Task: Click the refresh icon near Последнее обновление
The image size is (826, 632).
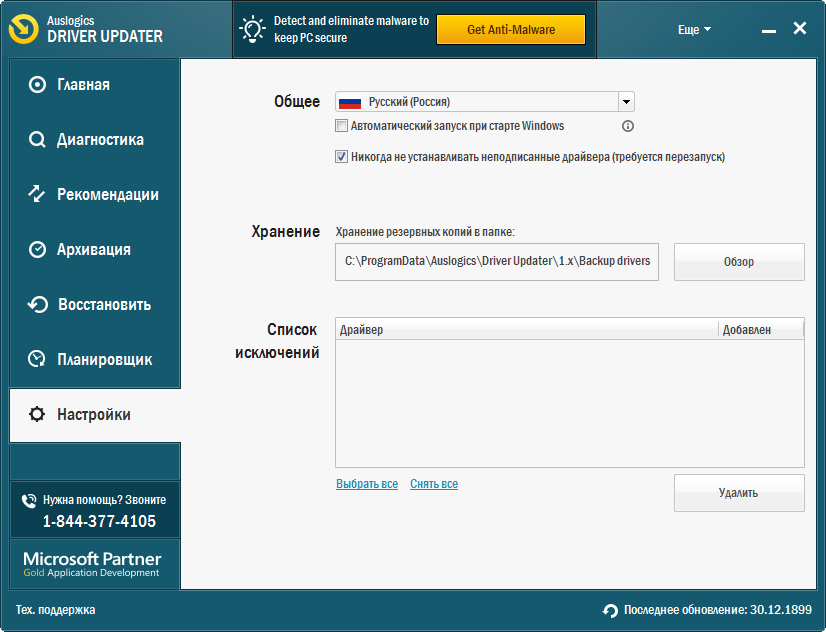Action: 610,610
